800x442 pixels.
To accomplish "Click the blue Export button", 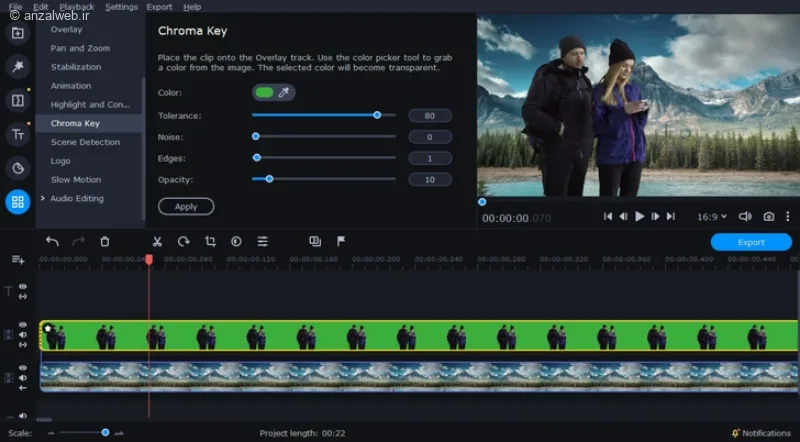I will (751, 242).
